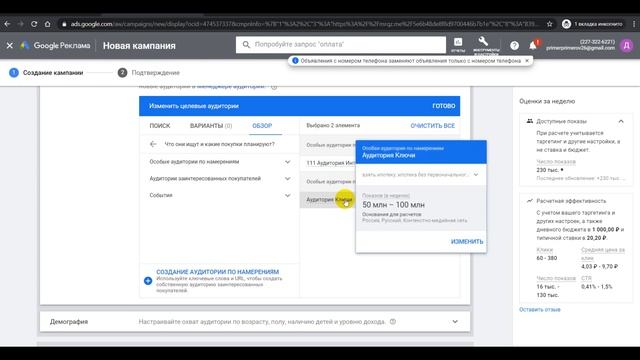Open the Help question mark icon
Screen dimensions: 640x360
514,45
